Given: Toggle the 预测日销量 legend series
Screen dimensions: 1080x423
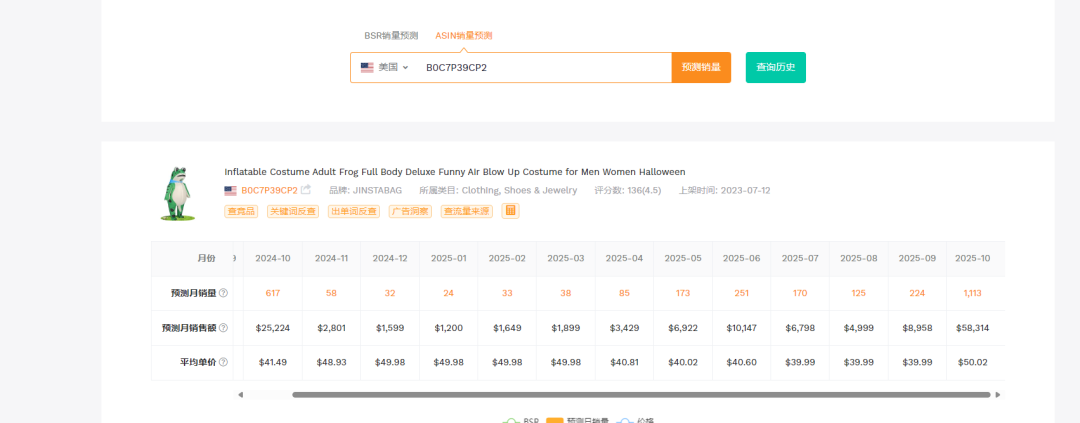Looking at the screenshot, I should click(x=575, y=420).
